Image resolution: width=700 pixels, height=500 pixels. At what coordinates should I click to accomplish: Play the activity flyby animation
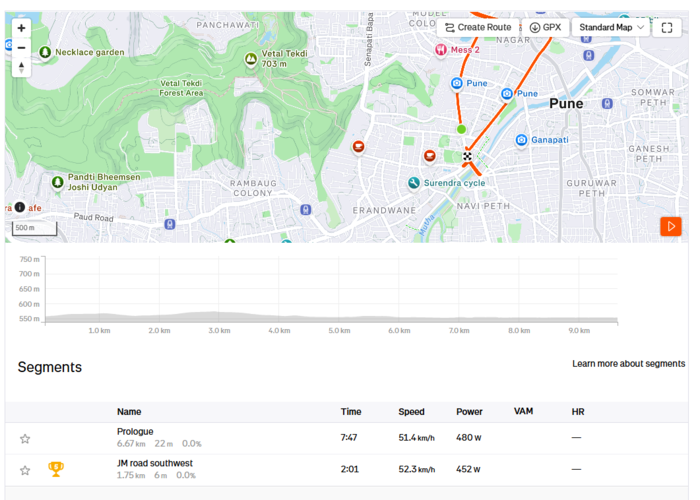(x=671, y=227)
